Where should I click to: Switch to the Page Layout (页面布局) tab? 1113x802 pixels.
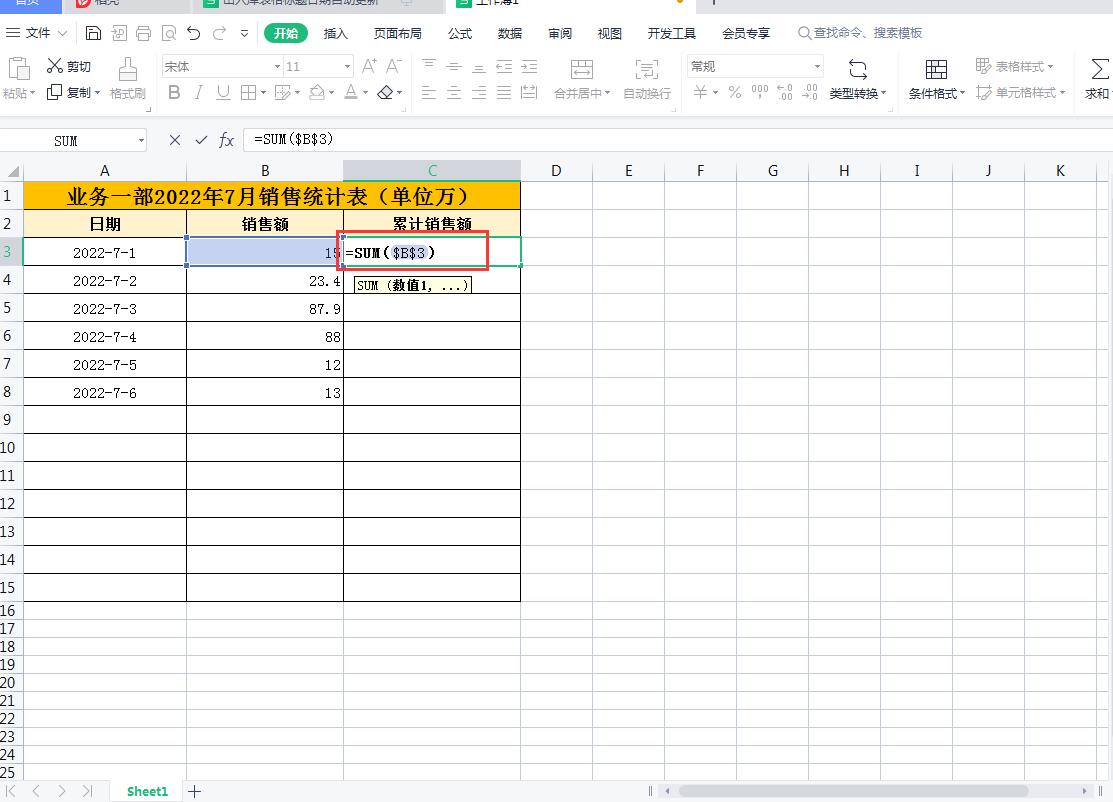[398, 33]
